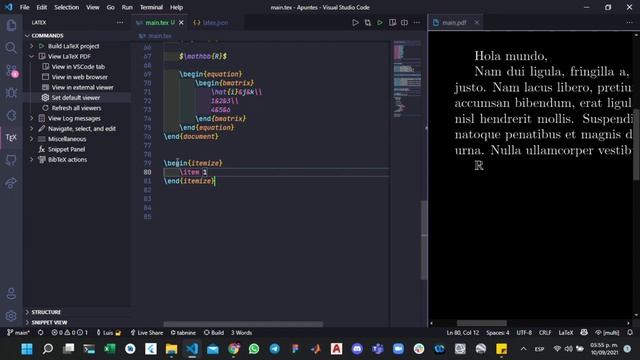Open the editor More Actions ellipsis
This screenshot has width=640, height=360.
417,22
